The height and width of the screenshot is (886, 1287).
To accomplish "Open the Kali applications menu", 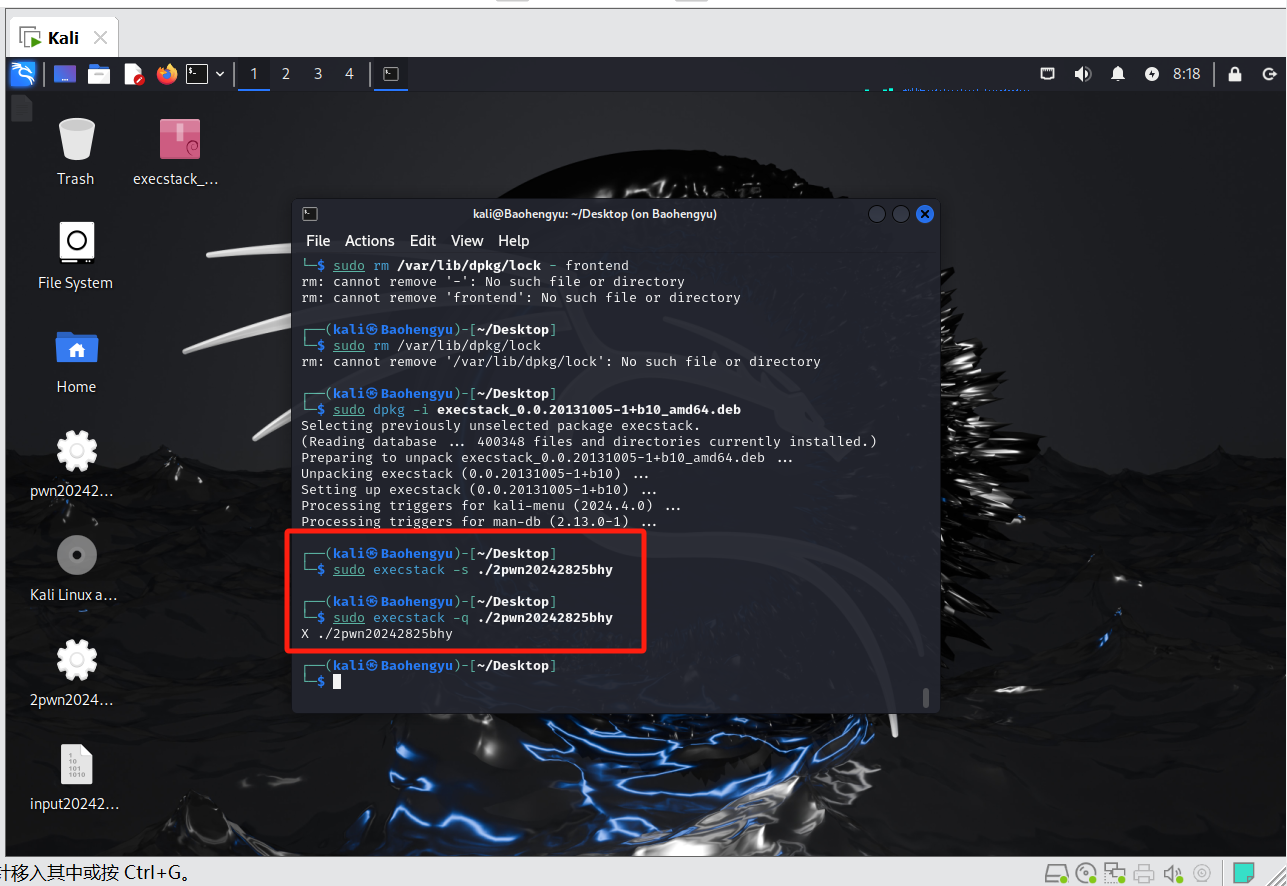I will click(23, 73).
